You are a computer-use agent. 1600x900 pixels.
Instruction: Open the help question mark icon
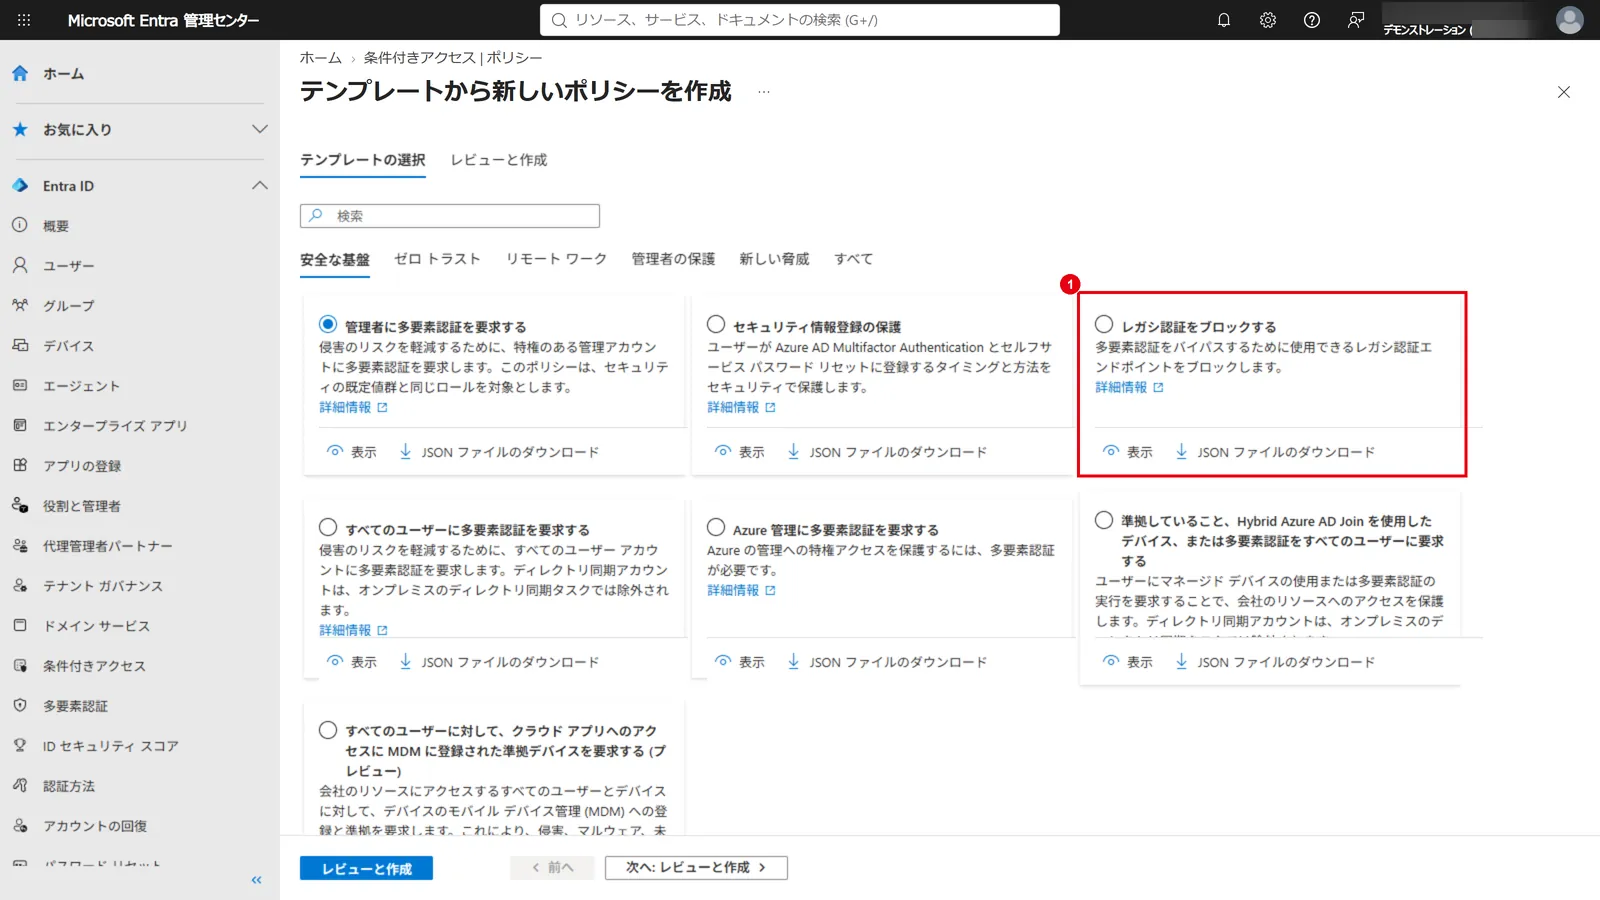pyautogui.click(x=1312, y=20)
